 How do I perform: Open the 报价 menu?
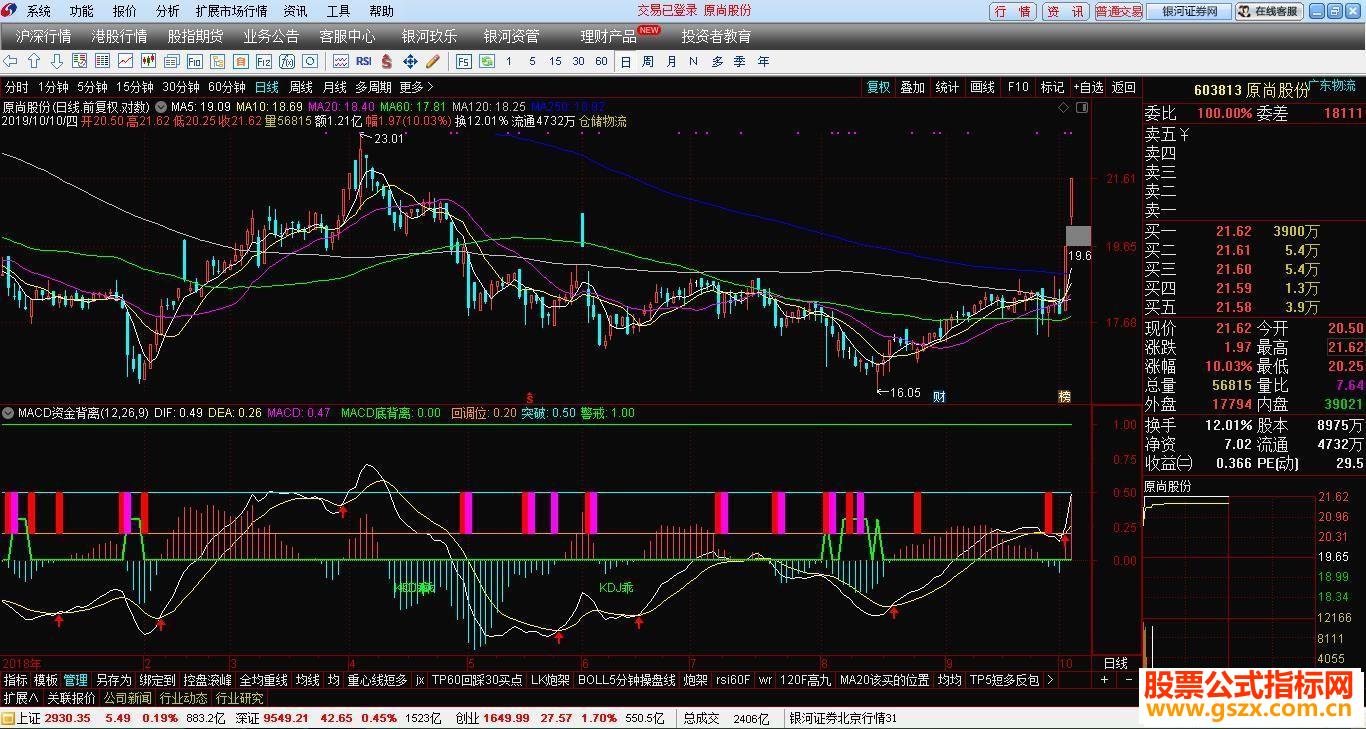click(125, 11)
